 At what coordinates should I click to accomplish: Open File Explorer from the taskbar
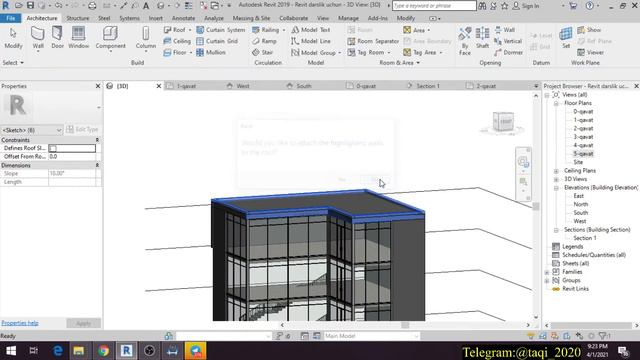[79, 351]
